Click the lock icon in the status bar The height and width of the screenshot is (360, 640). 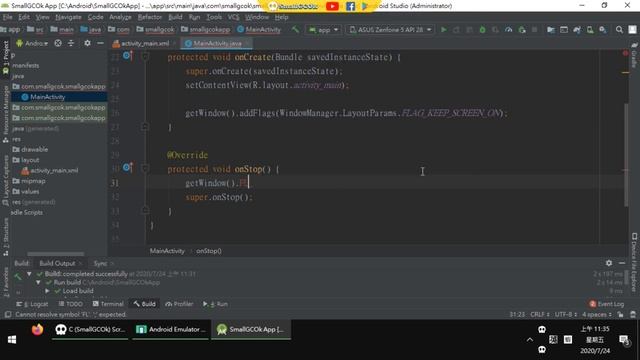coord(620,314)
